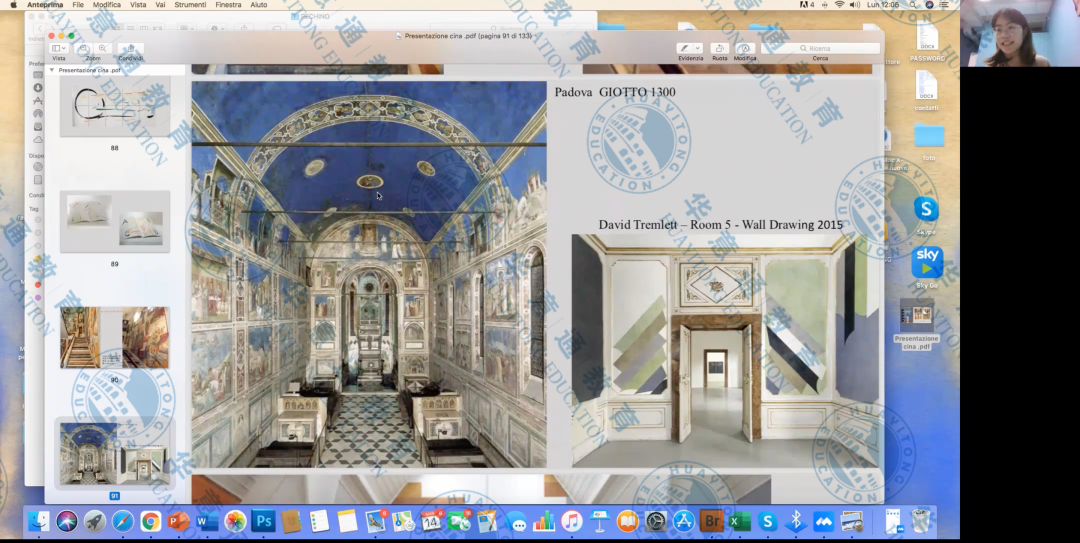Image resolution: width=1080 pixels, height=543 pixels.
Task: Click the volume icon in menu bar
Action: coord(855,5)
